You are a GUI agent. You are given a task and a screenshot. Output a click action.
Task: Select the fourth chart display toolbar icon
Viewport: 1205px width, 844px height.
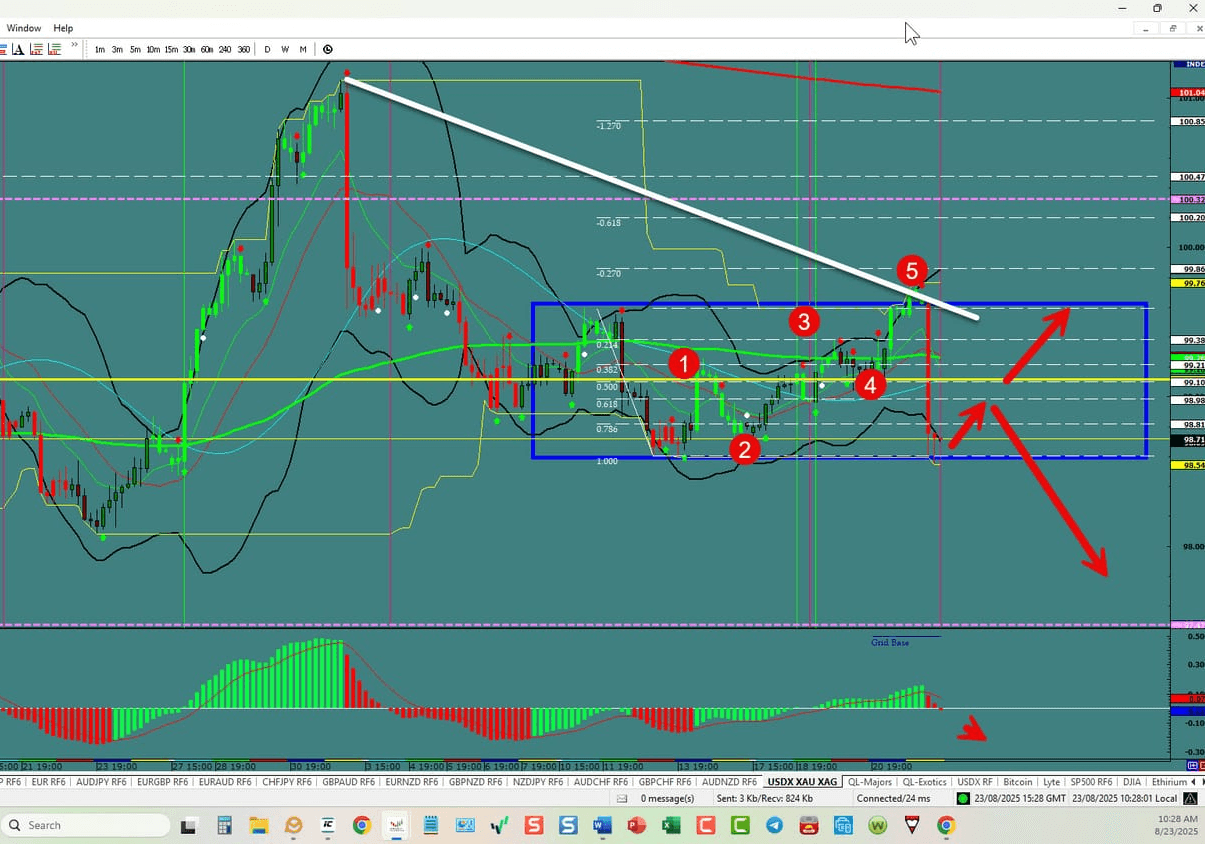53,49
